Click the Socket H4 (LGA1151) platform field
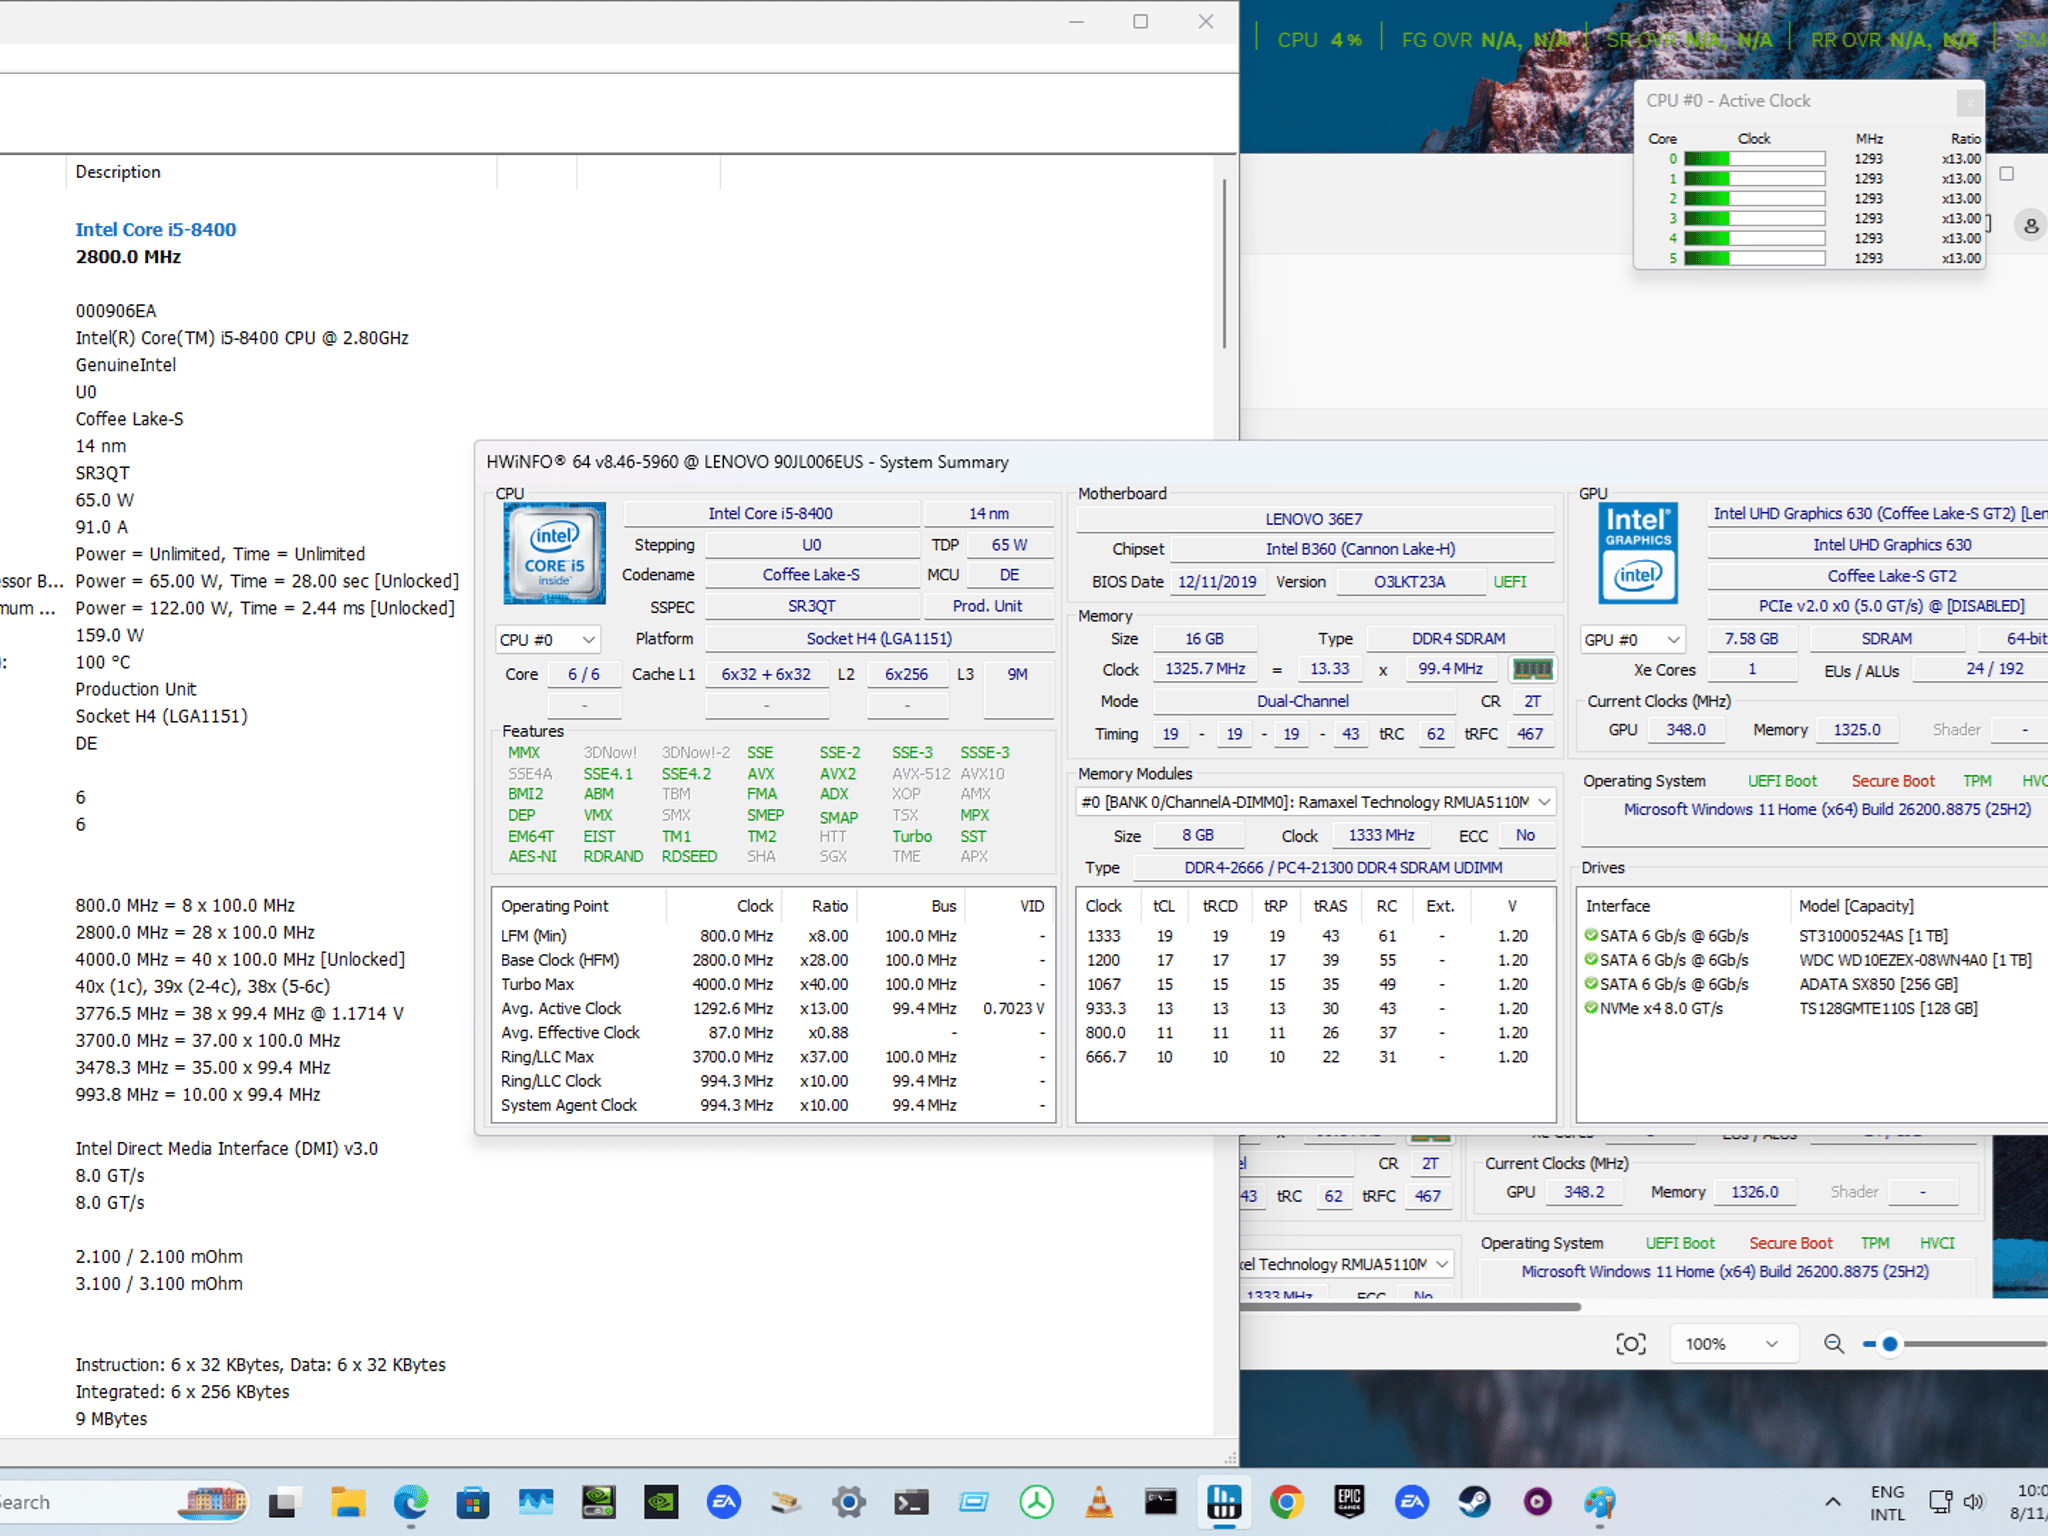The width and height of the screenshot is (2048, 1536). 879,639
